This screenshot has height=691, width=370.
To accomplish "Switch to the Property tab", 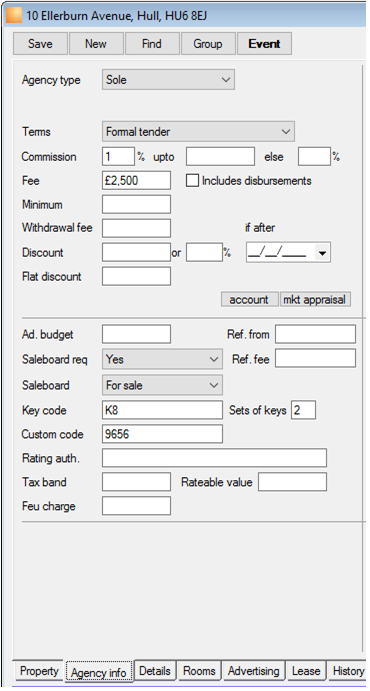I will click(39, 671).
